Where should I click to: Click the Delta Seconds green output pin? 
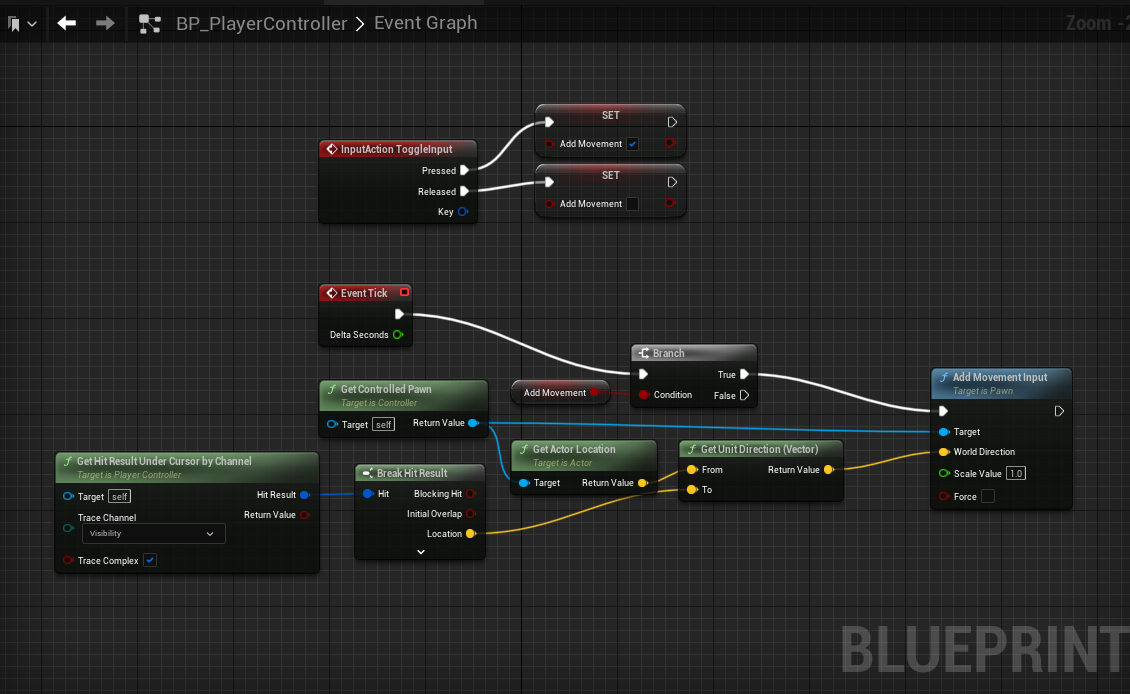[x=398, y=335]
